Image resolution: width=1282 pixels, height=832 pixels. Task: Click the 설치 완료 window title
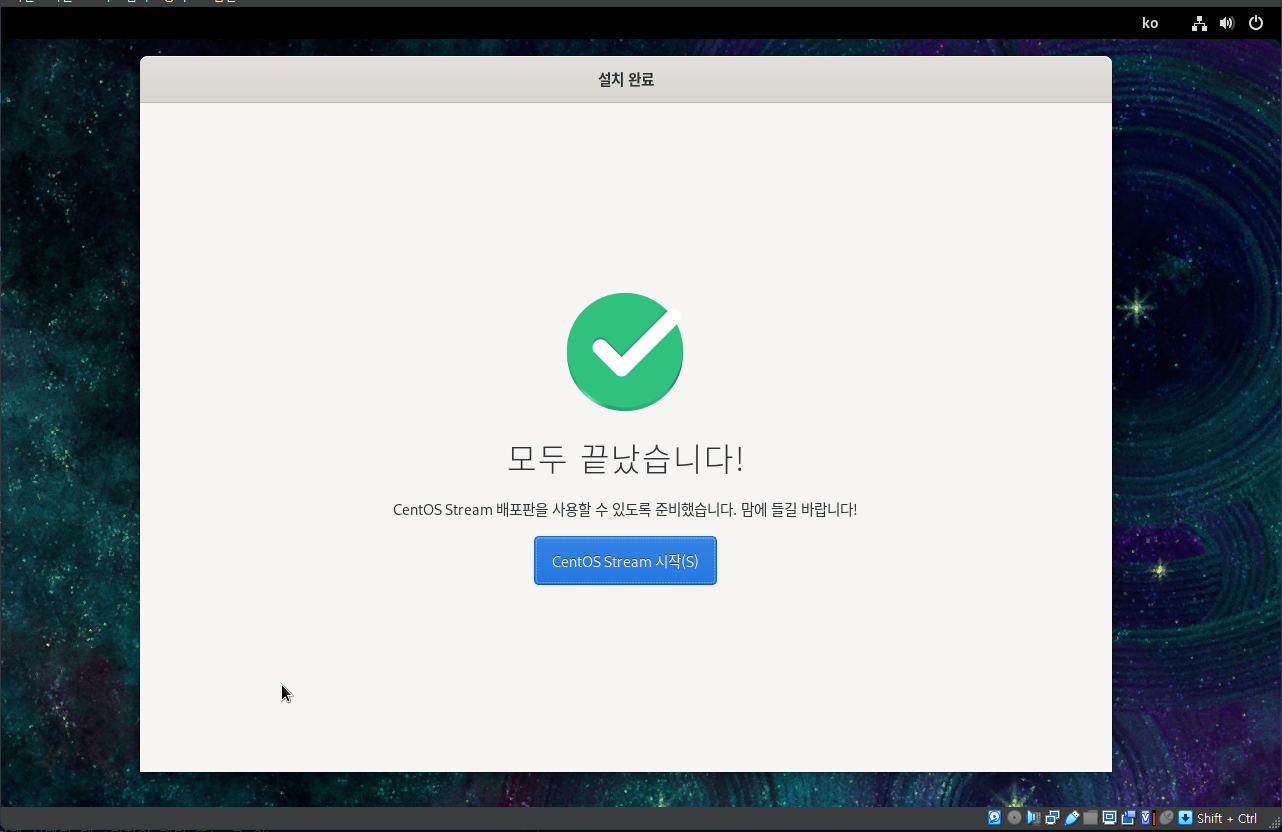point(626,80)
